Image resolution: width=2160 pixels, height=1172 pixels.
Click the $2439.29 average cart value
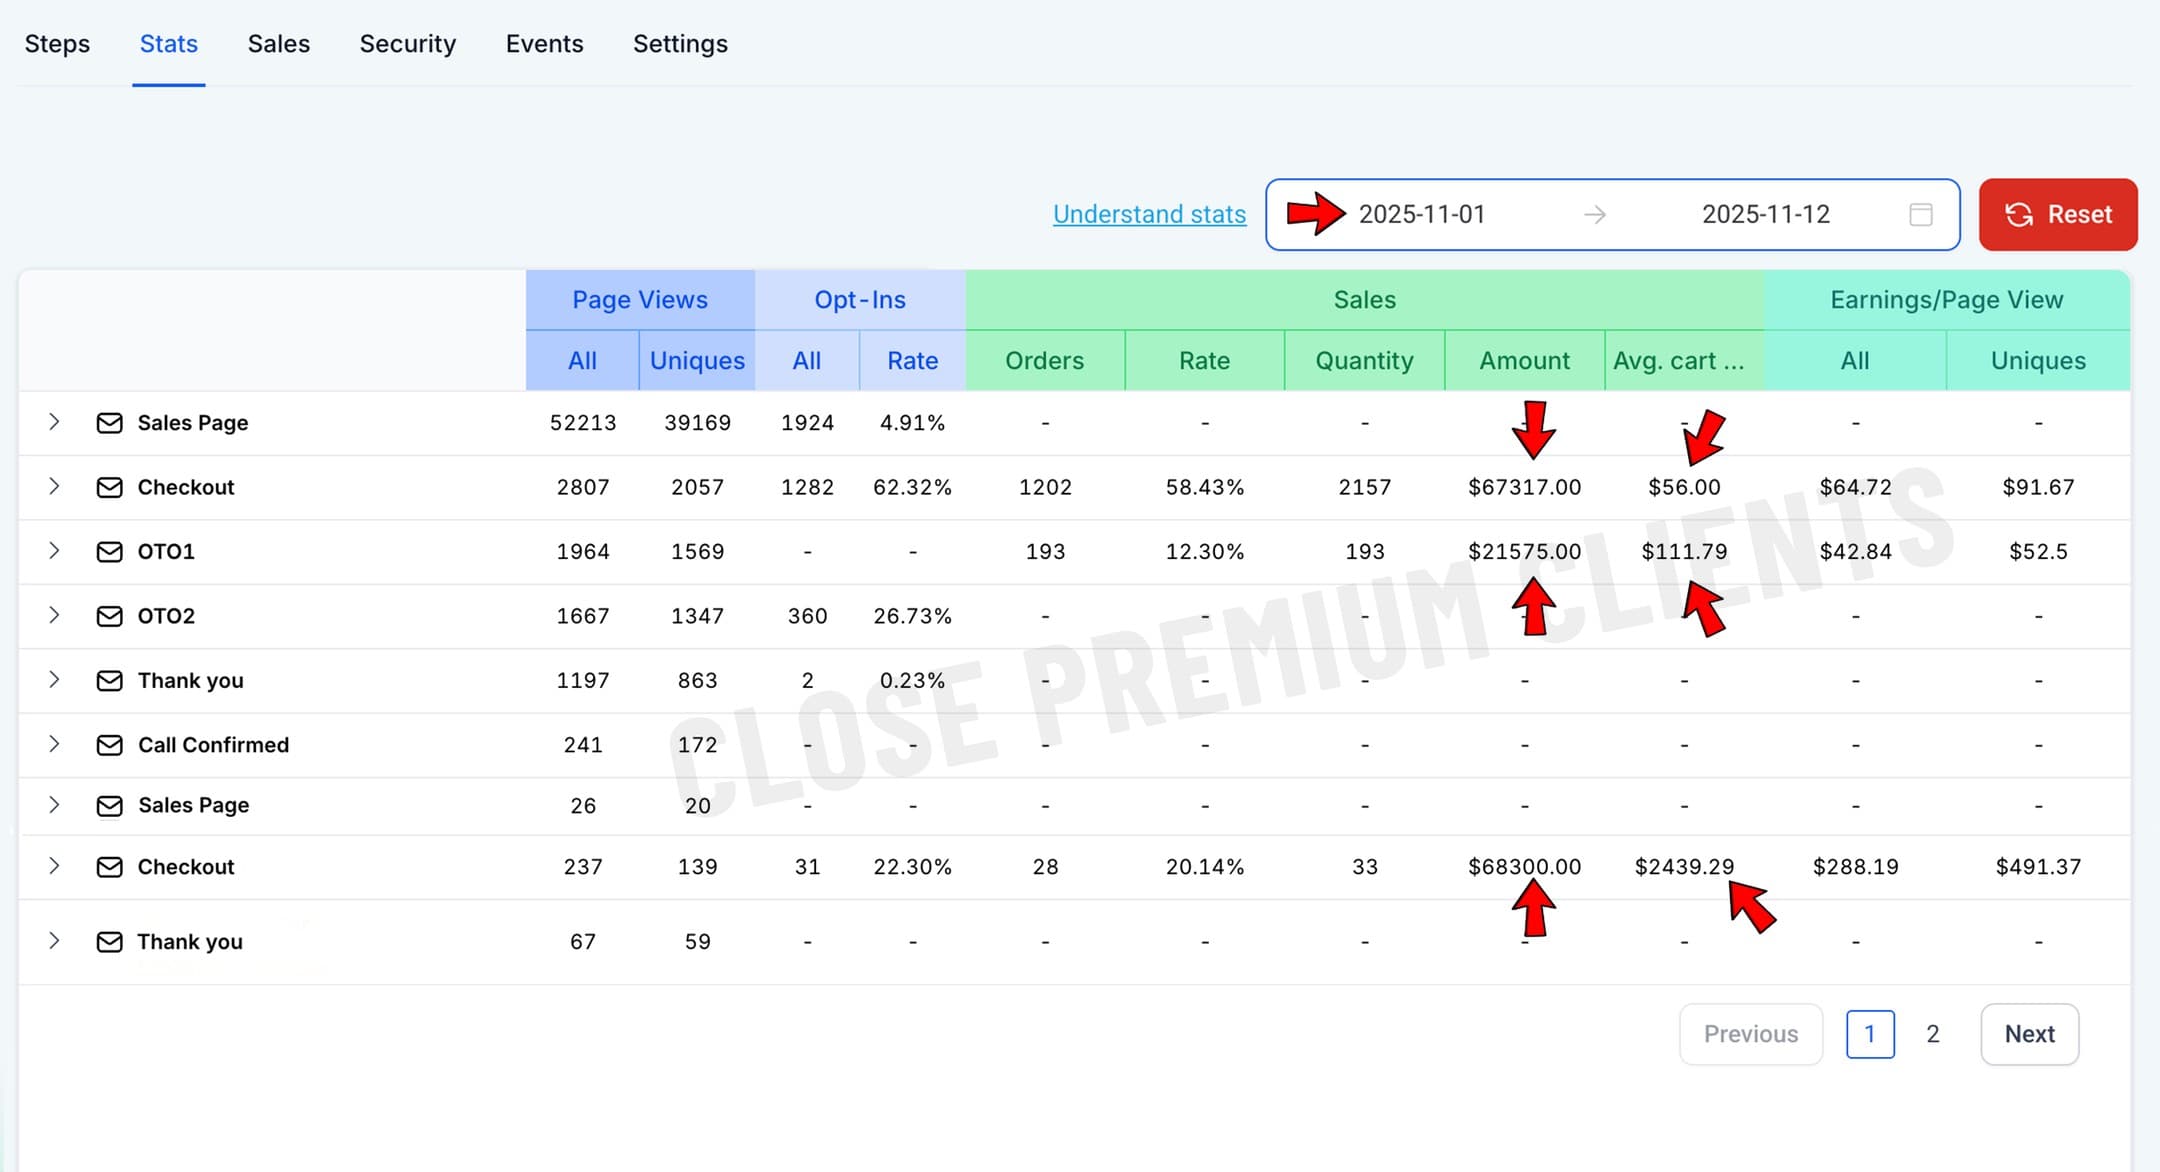point(1685,867)
